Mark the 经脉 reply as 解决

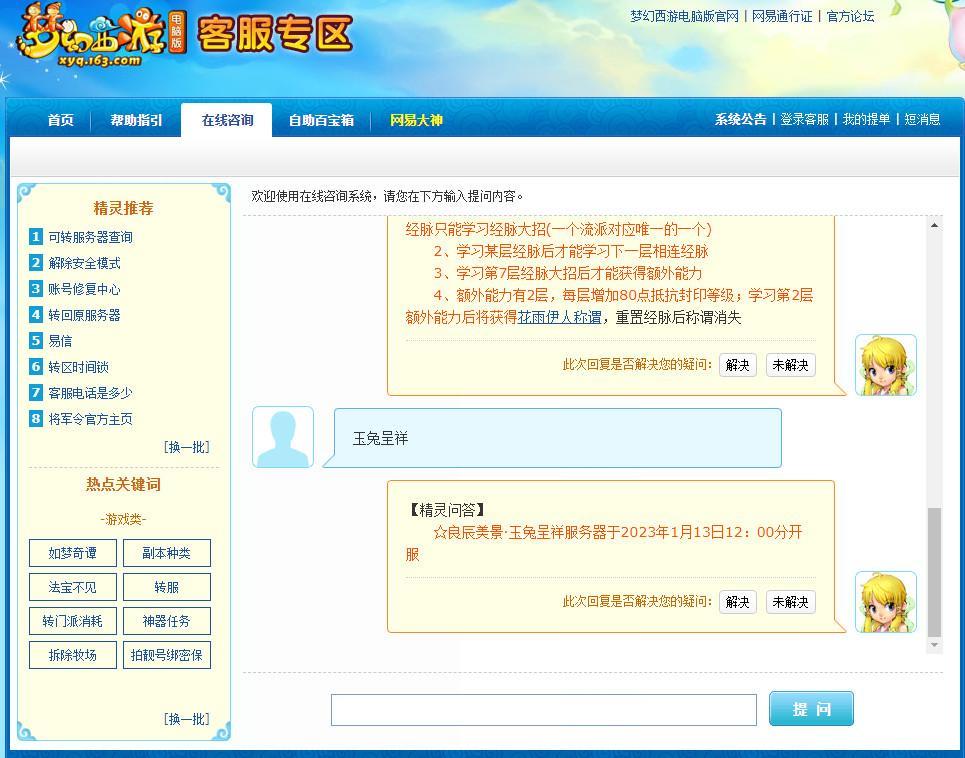click(x=737, y=365)
